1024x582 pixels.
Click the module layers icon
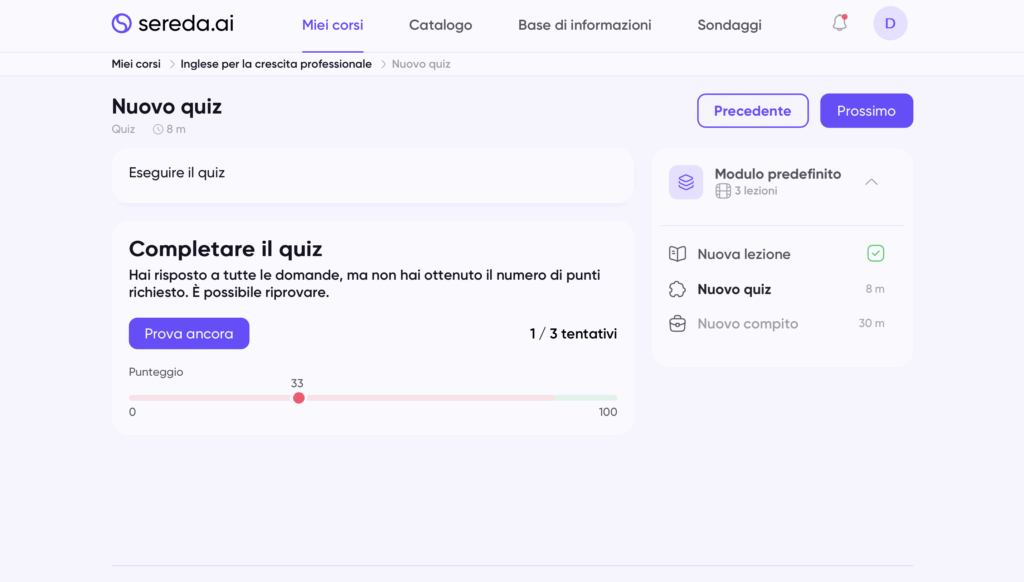tap(686, 182)
